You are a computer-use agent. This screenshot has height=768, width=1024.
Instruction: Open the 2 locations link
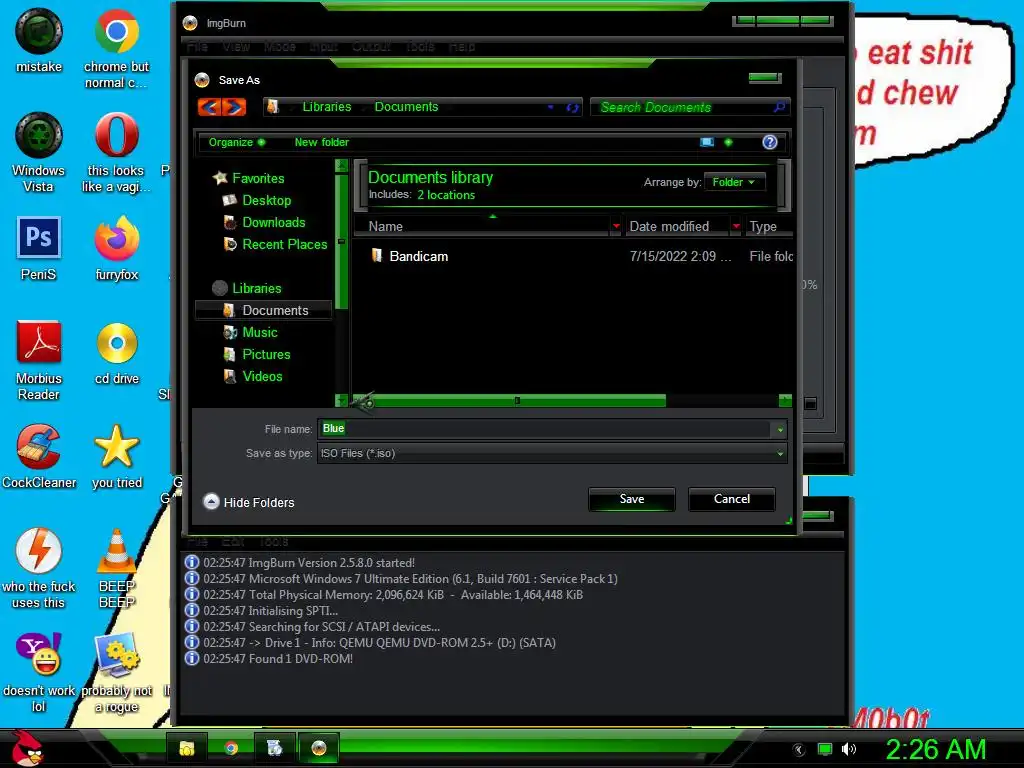(446, 195)
